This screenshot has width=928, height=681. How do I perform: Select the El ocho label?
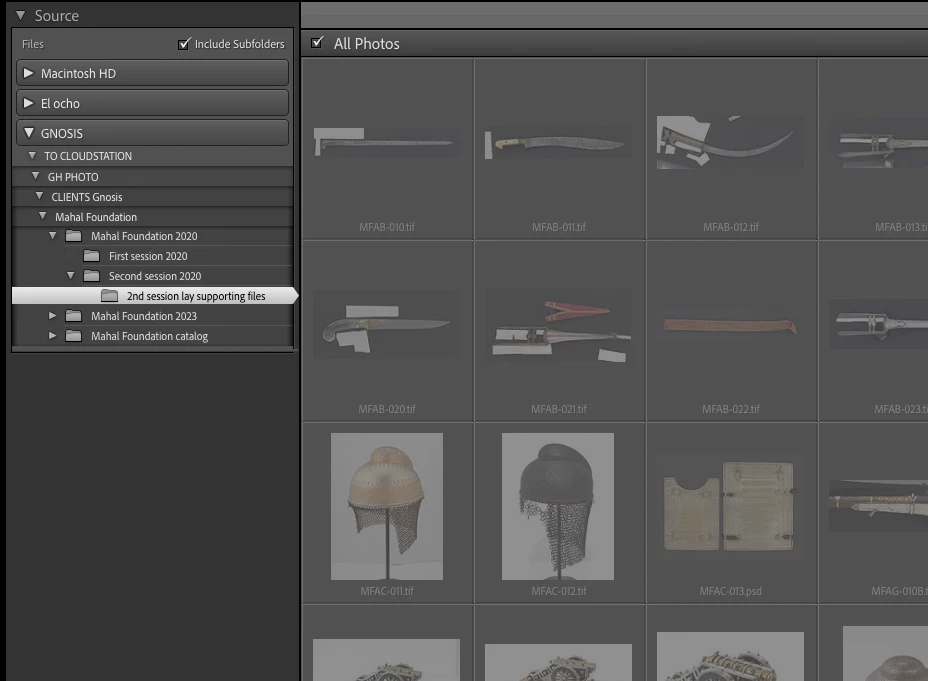point(60,104)
